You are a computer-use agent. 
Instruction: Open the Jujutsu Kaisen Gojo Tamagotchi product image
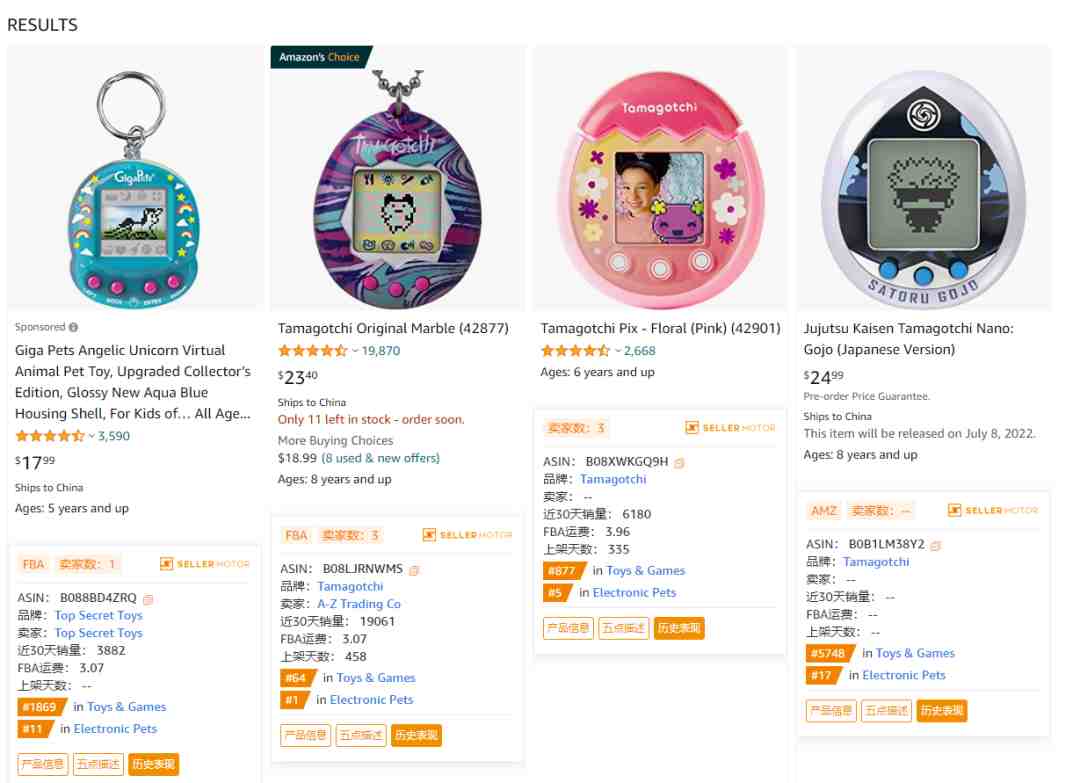(922, 178)
